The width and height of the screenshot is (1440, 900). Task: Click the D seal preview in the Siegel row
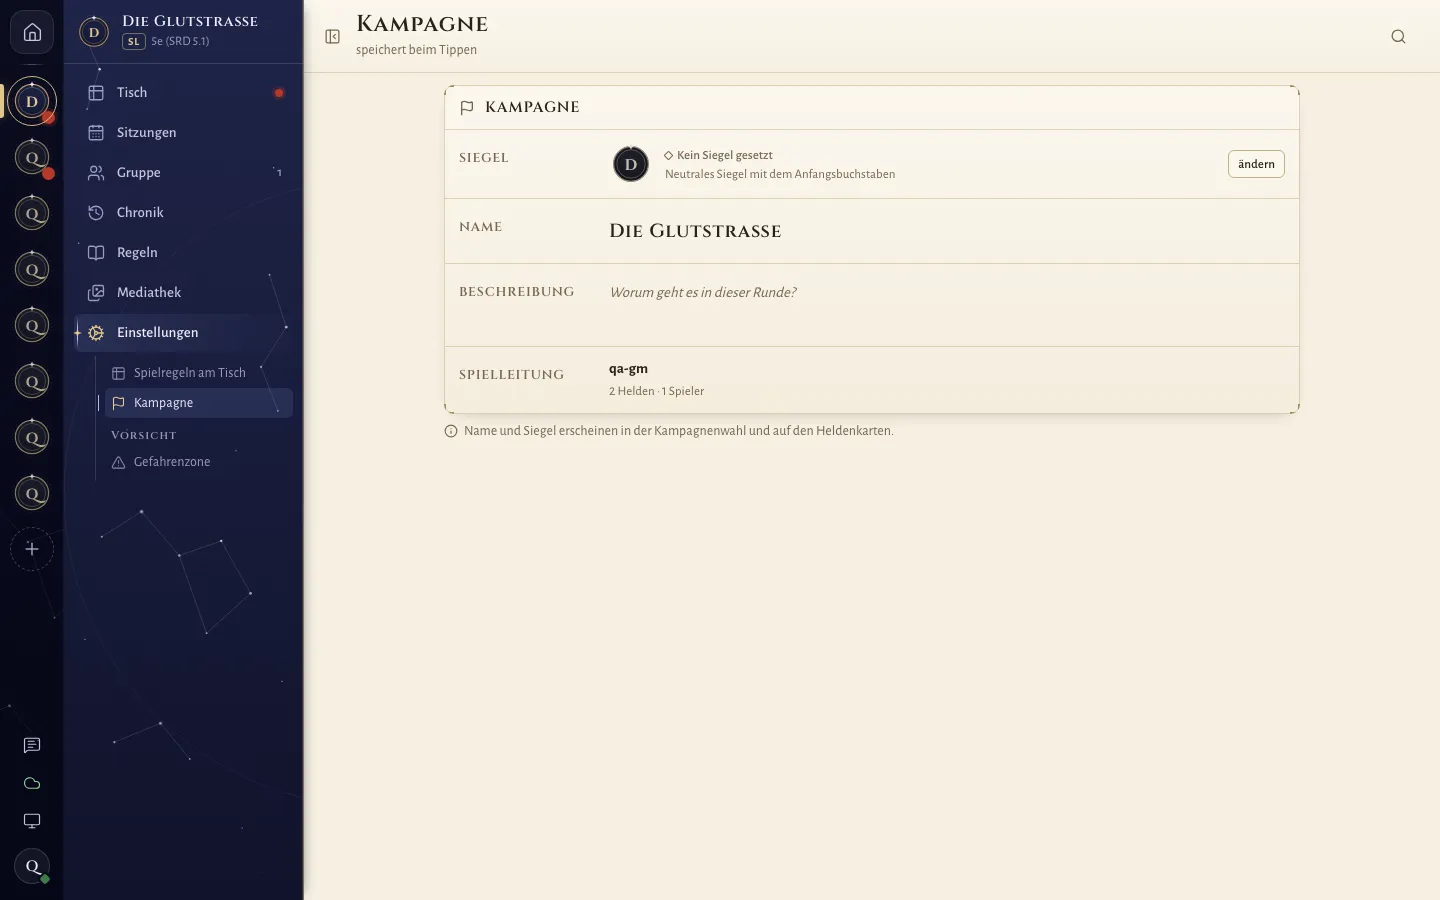(x=631, y=164)
